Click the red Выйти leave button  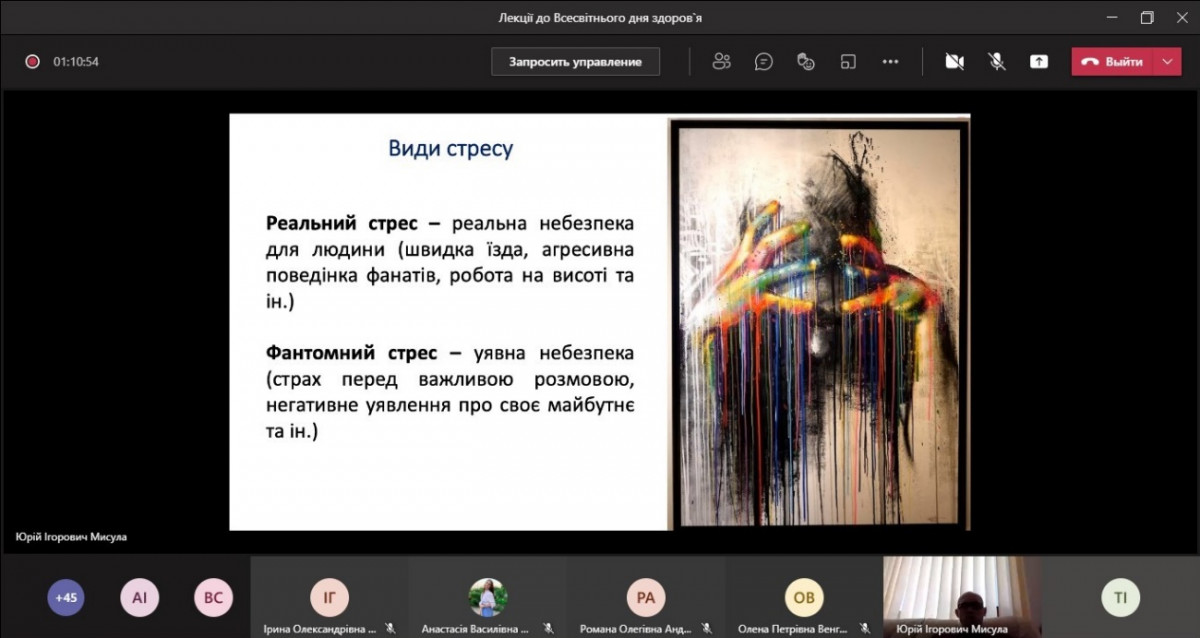click(x=1113, y=62)
